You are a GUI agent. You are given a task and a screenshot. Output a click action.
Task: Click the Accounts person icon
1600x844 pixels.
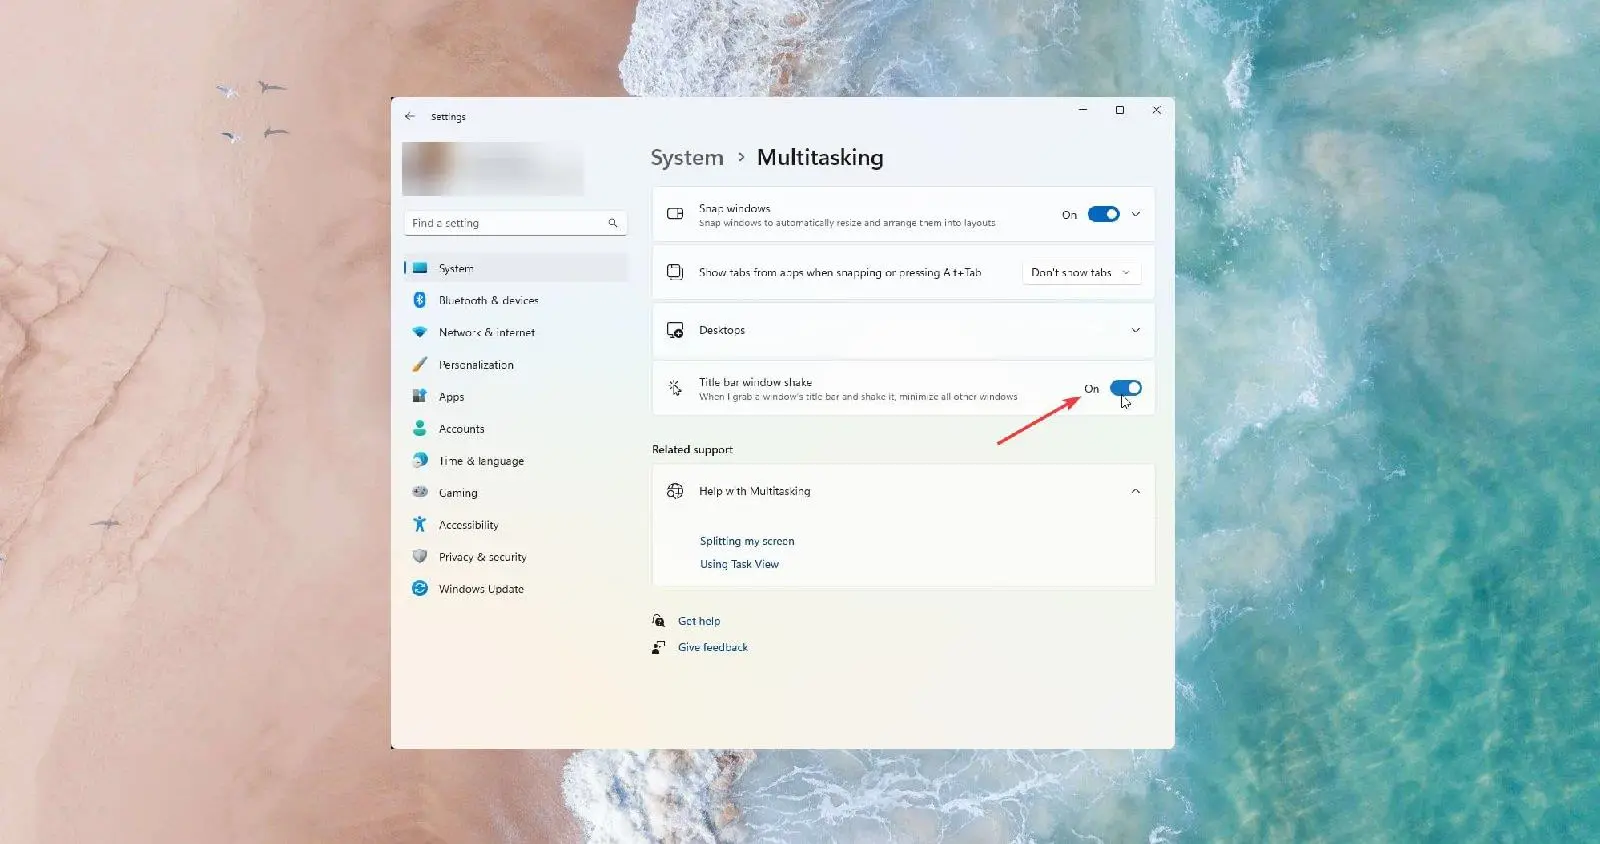click(x=420, y=428)
